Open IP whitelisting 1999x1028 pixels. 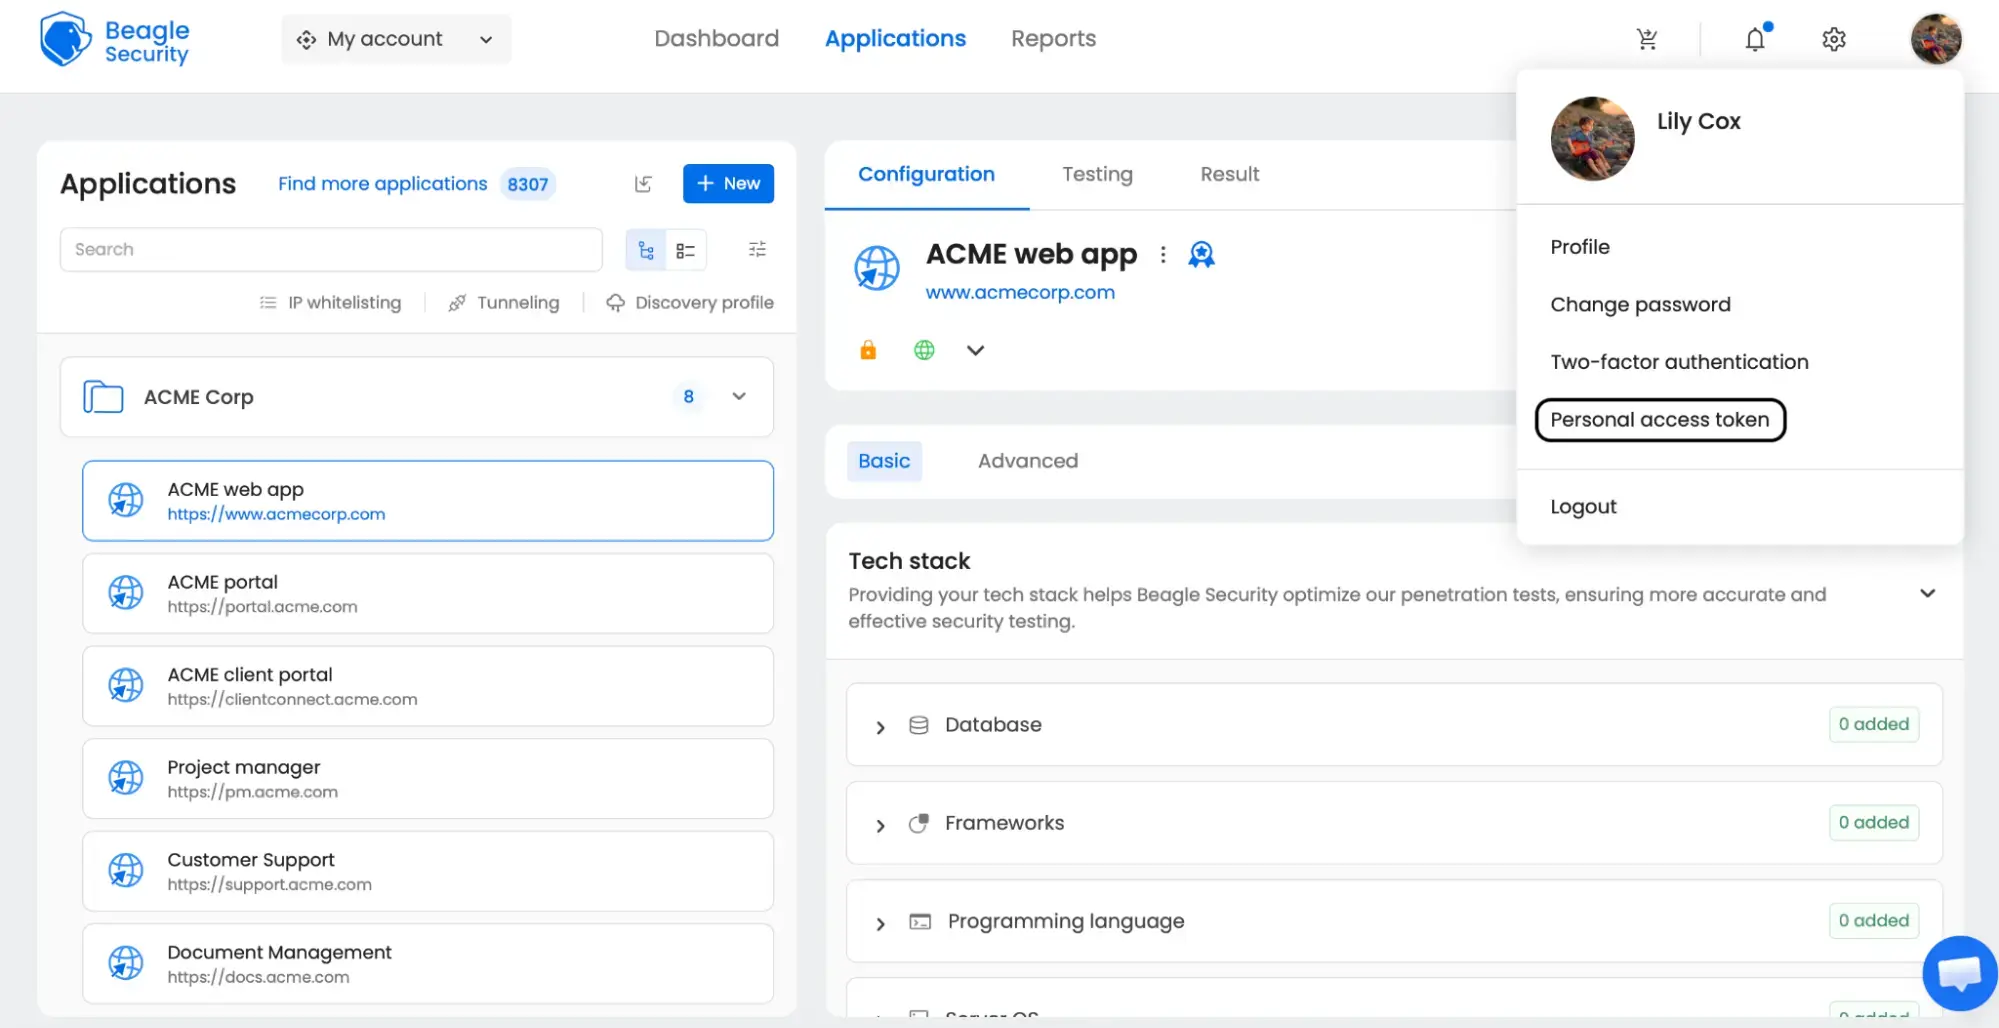click(331, 303)
